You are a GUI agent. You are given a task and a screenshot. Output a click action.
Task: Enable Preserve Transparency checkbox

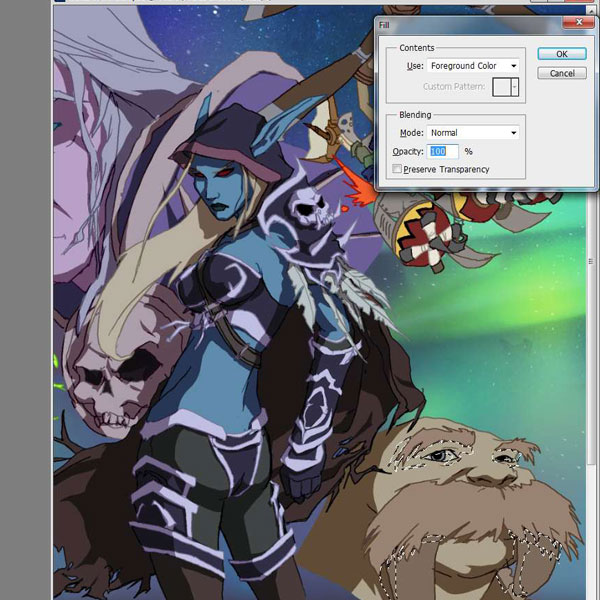pos(397,169)
